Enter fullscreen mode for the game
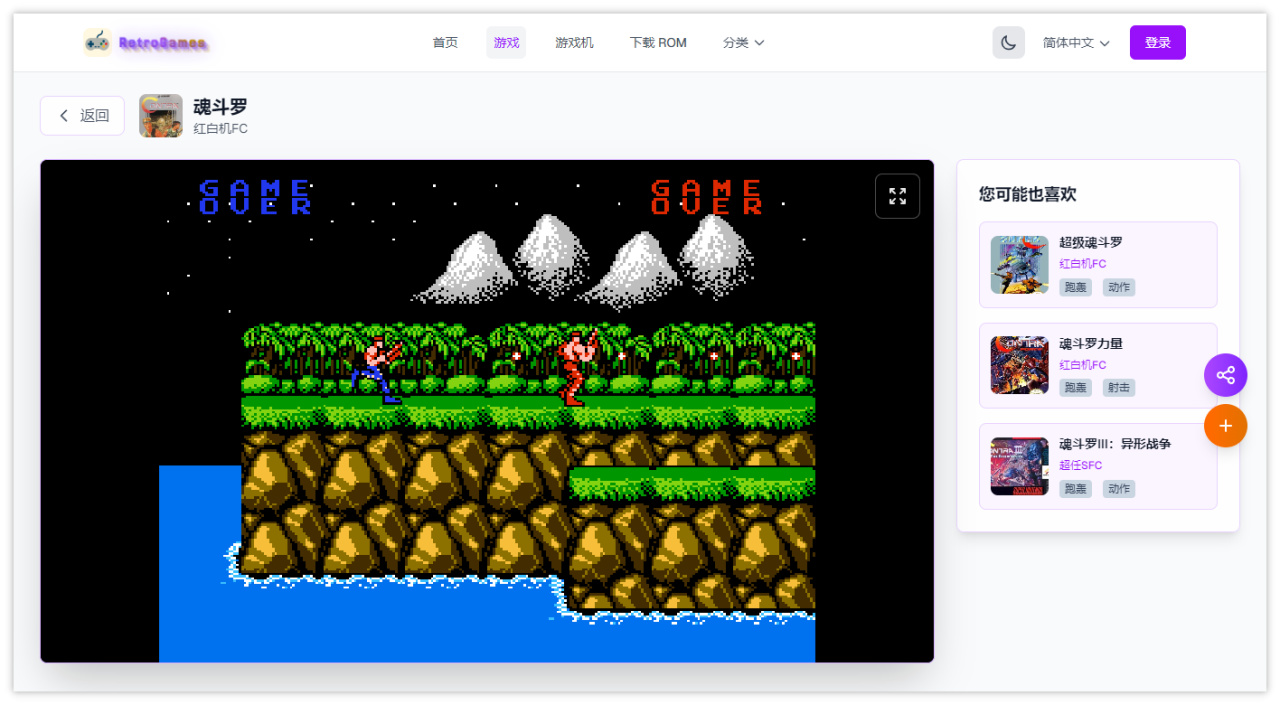Screen dimensions: 1280x705 897,196
